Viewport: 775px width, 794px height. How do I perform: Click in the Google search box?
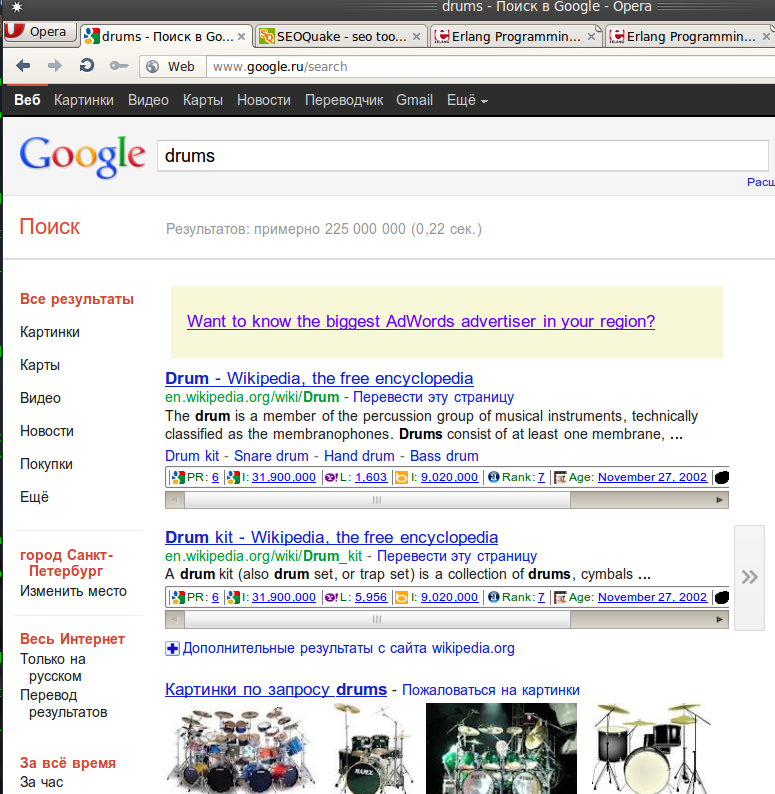coord(460,156)
